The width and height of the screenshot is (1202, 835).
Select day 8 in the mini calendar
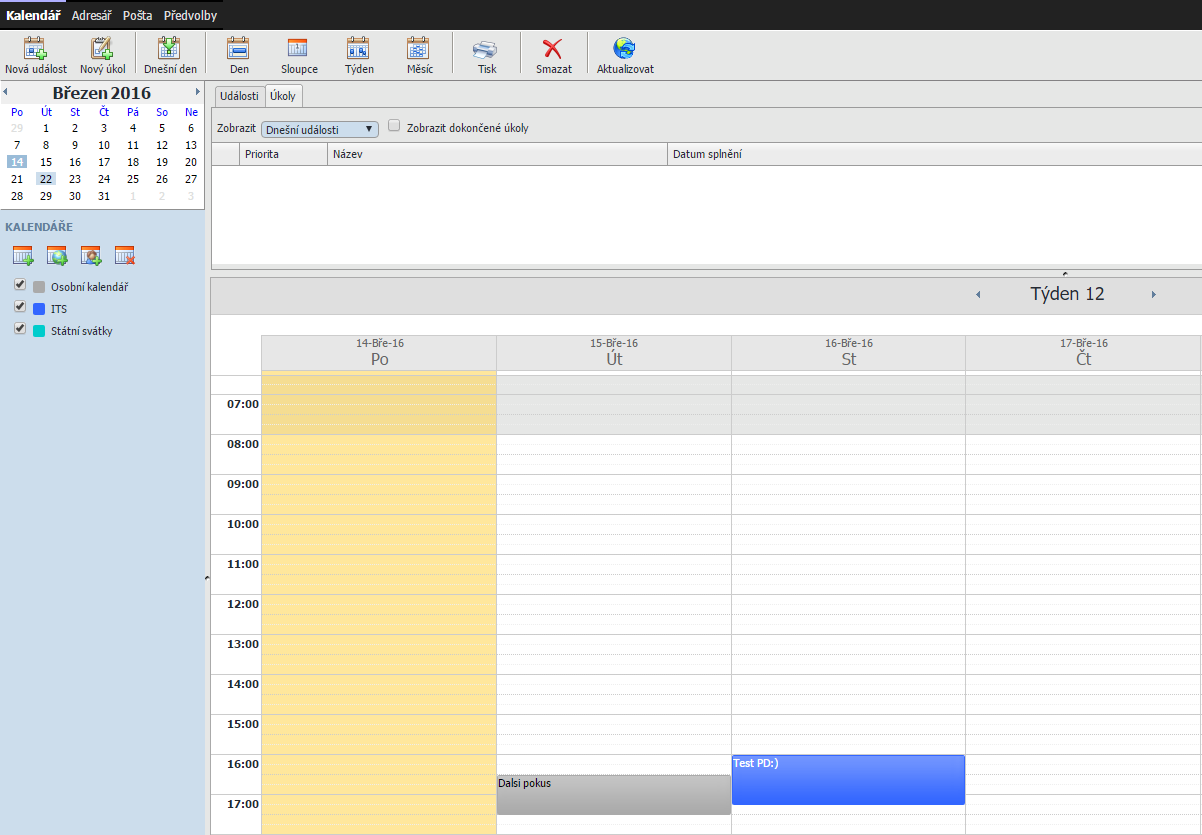46,145
